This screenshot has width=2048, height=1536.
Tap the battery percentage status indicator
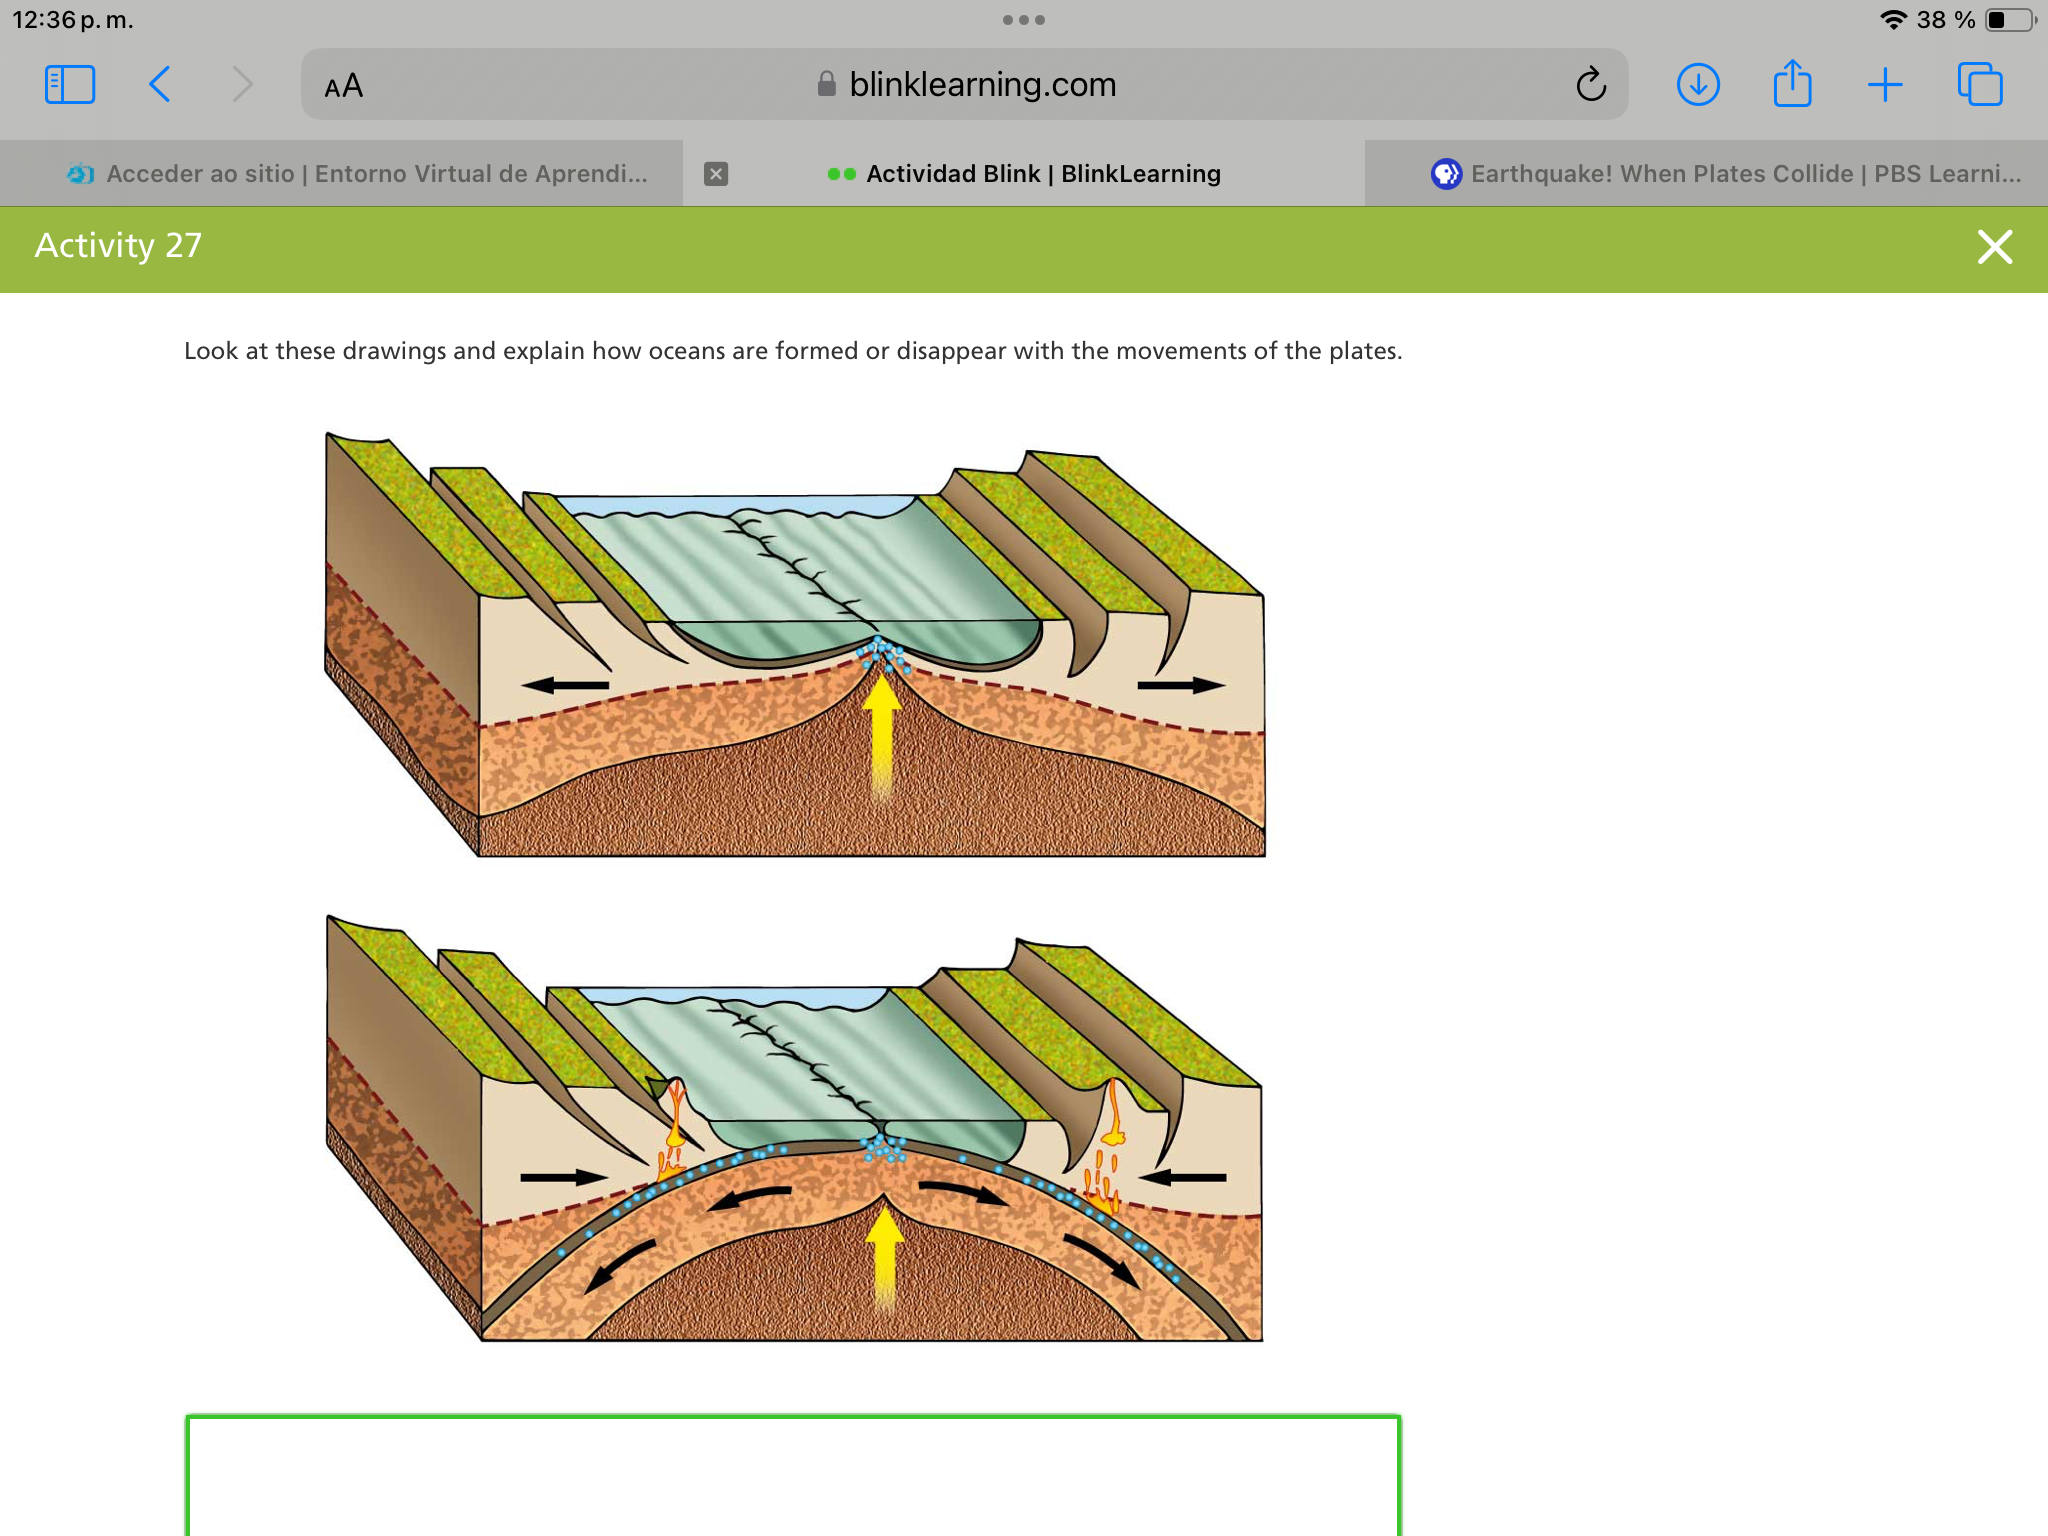tap(1945, 20)
